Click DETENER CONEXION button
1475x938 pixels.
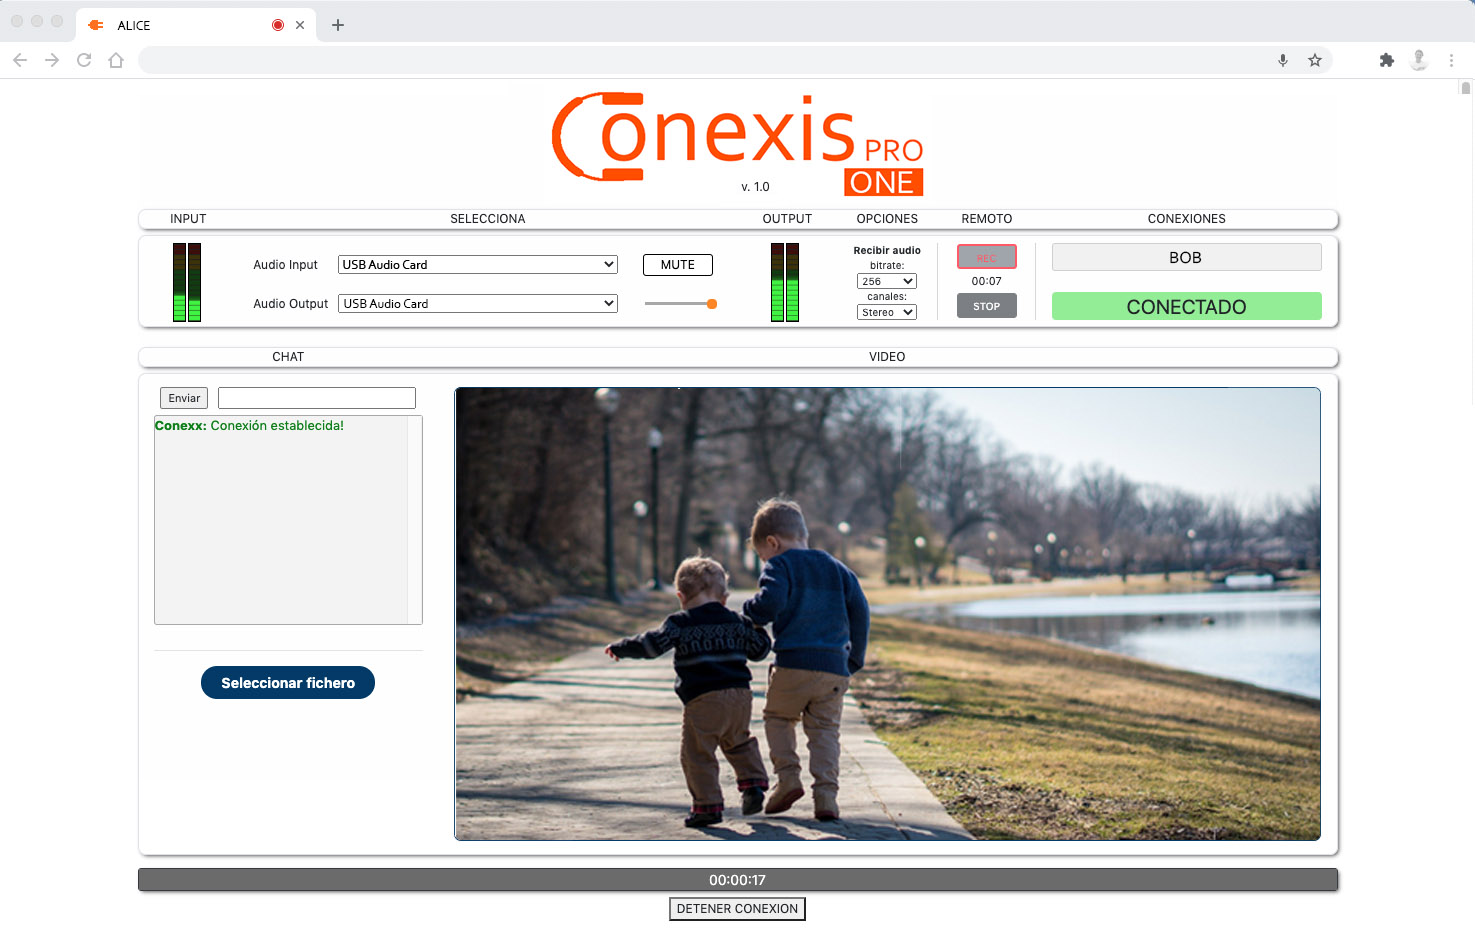[x=737, y=909]
